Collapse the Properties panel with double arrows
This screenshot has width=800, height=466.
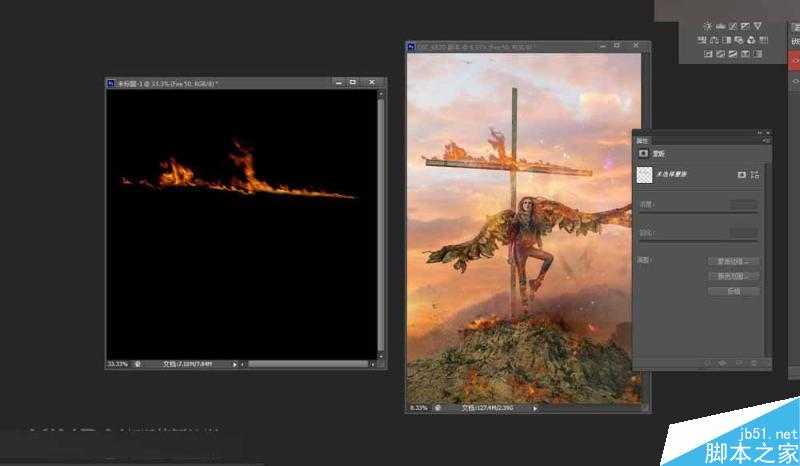(760, 133)
